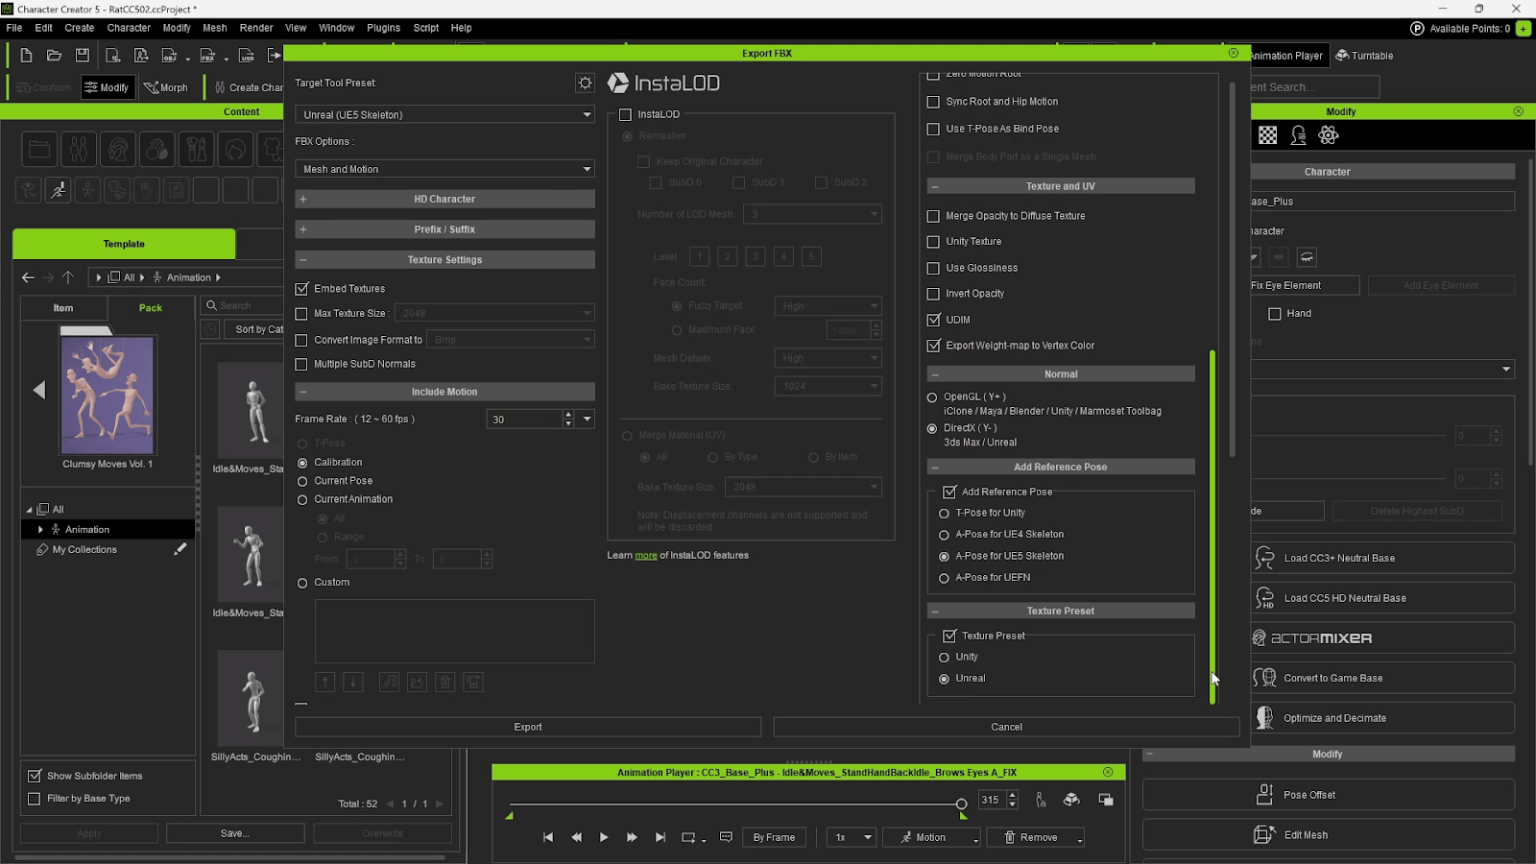Select the checker texture icon in Modify
Image resolution: width=1536 pixels, height=864 pixels.
coord(1267,135)
